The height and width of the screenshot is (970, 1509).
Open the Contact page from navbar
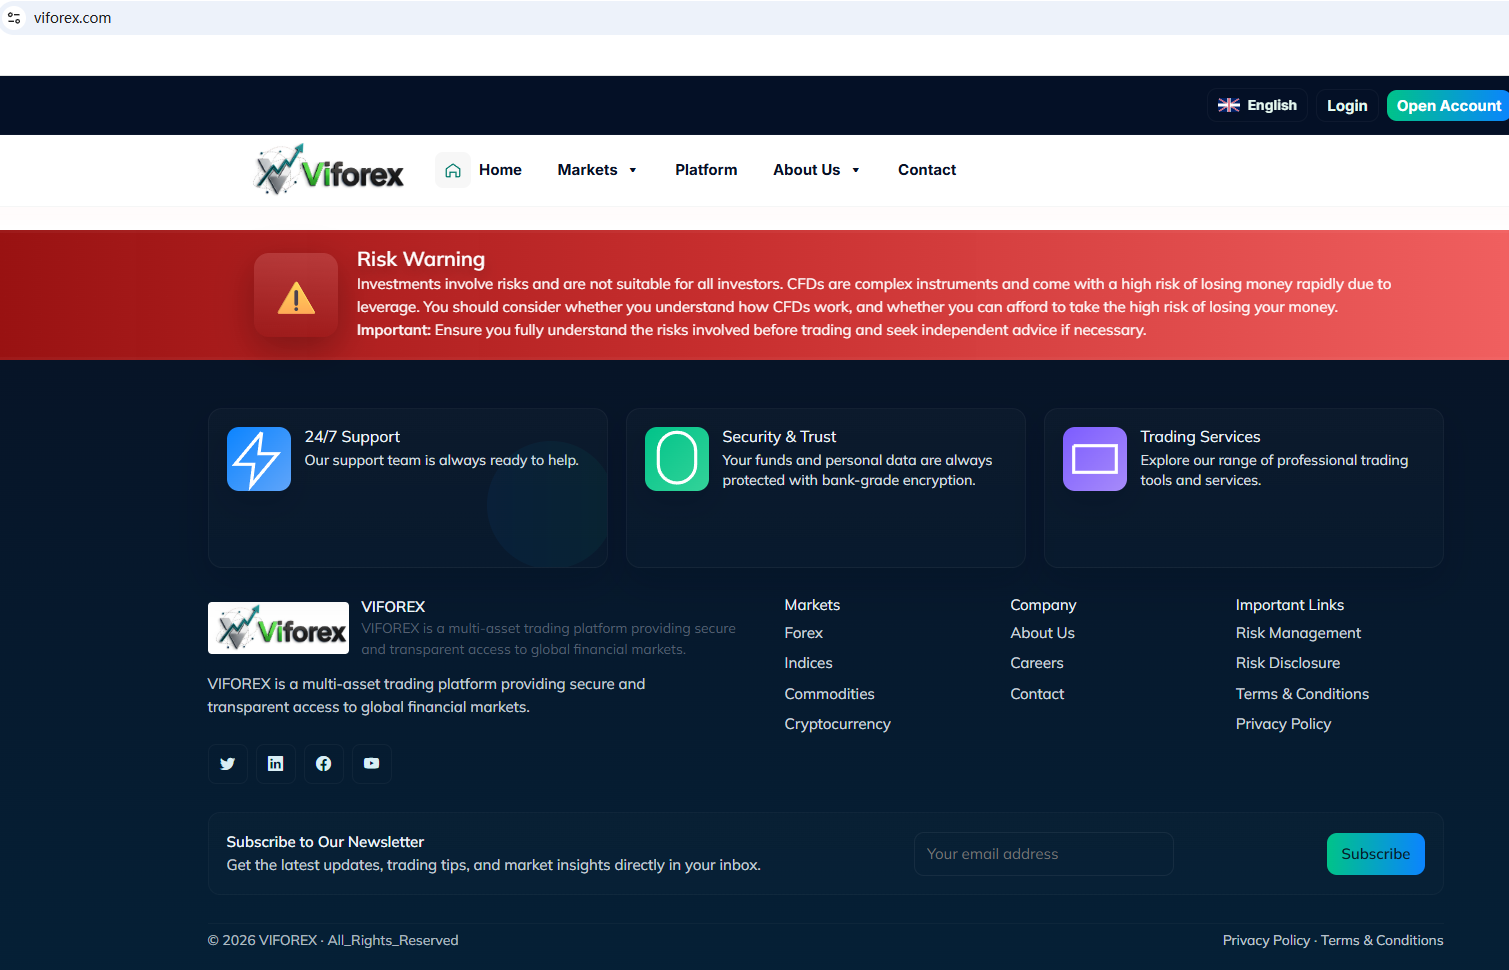point(927,170)
